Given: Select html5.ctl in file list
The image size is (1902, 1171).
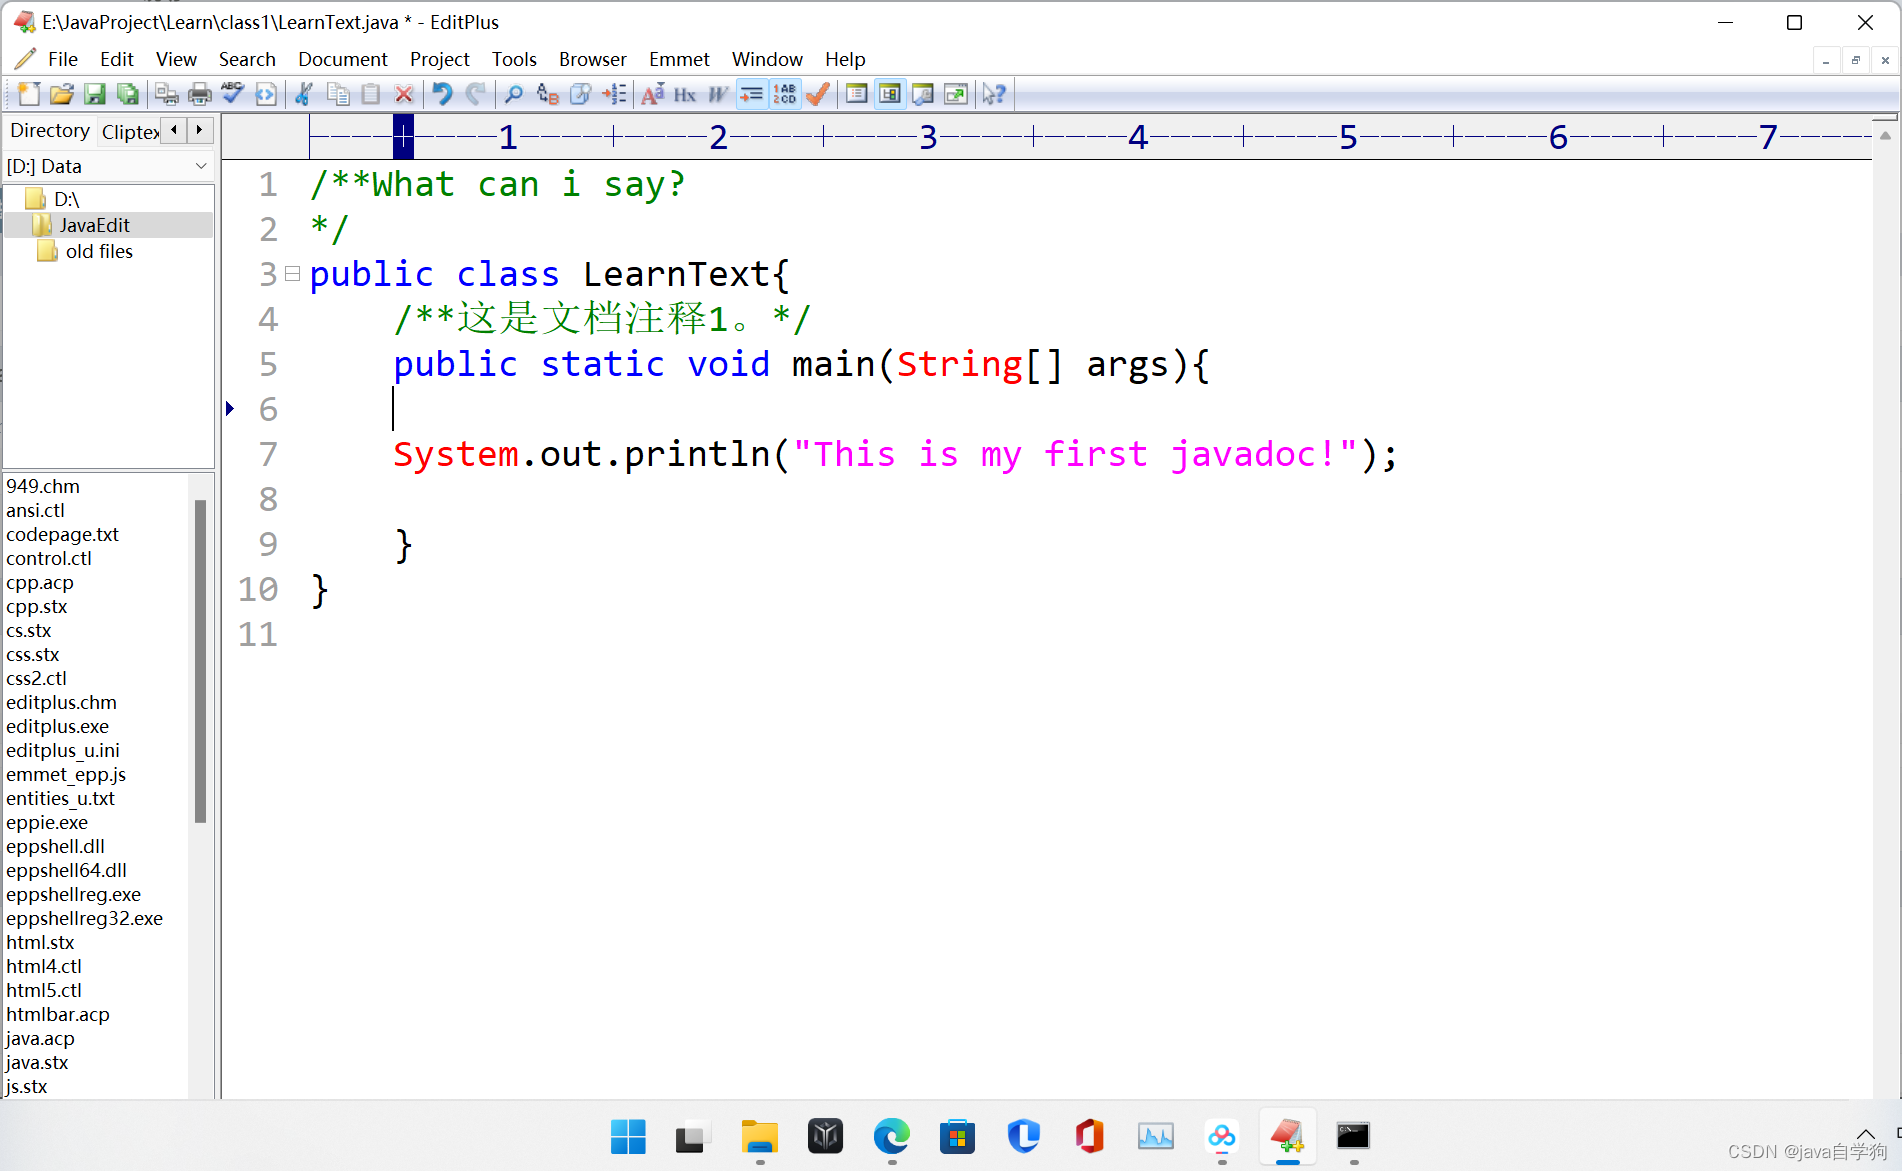Looking at the screenshot, I should 44,990.
